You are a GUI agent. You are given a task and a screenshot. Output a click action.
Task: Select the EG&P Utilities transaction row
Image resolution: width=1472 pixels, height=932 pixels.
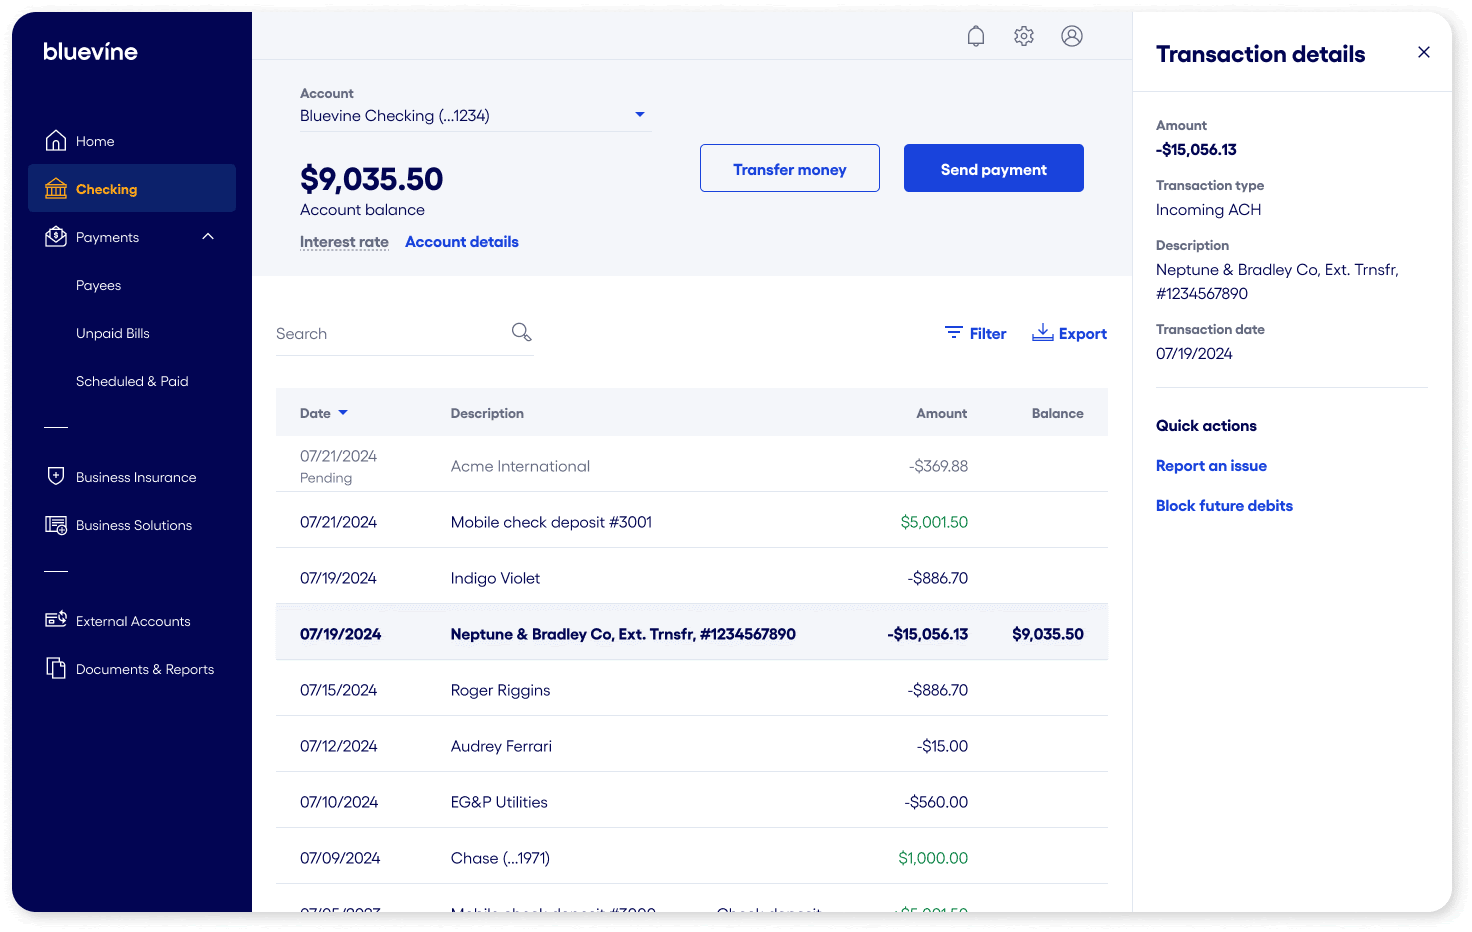point(690,802)
